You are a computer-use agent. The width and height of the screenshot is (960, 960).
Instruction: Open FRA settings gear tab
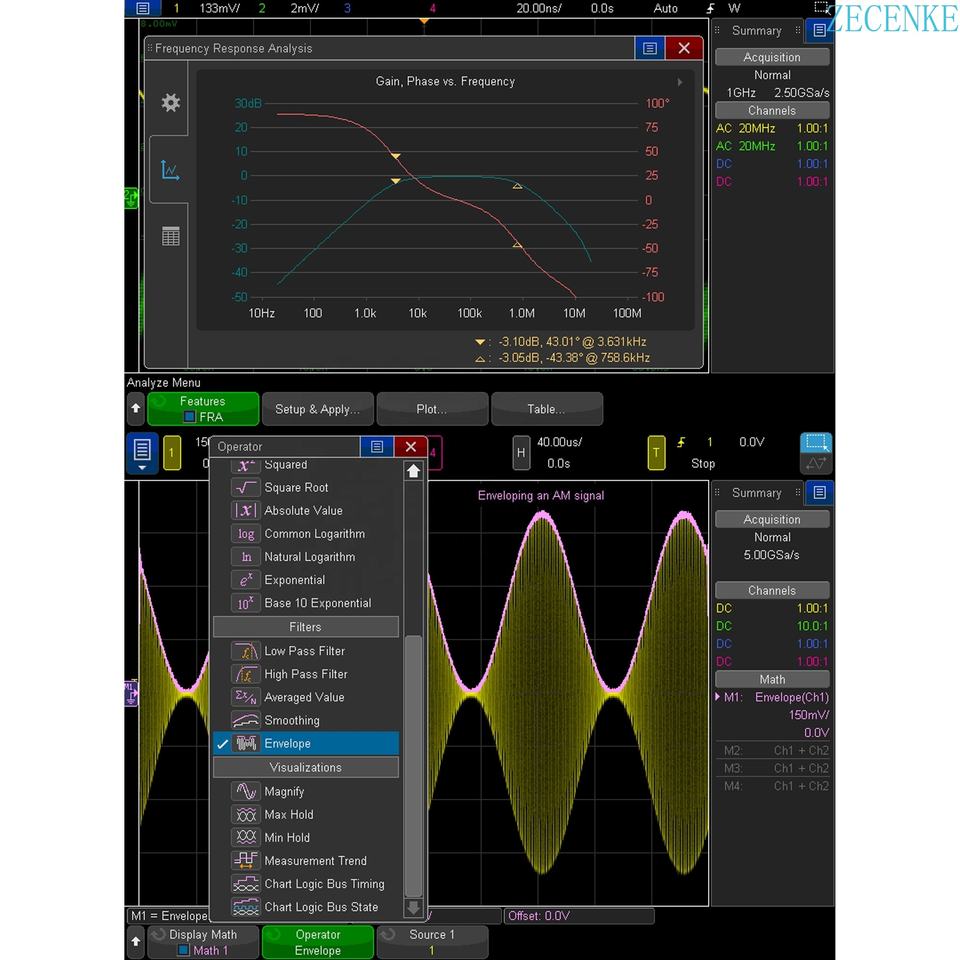[x=171, y=103]
